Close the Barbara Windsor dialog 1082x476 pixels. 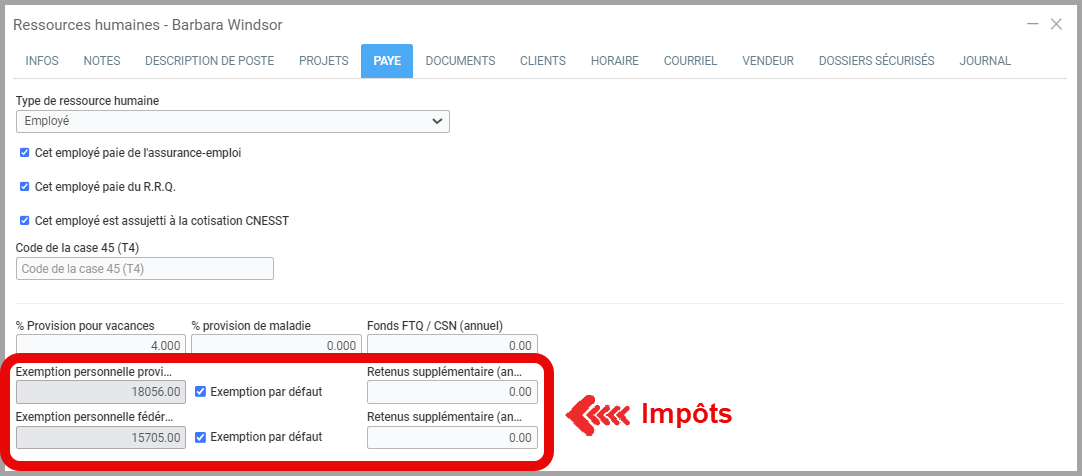(x=1056, y=24)
